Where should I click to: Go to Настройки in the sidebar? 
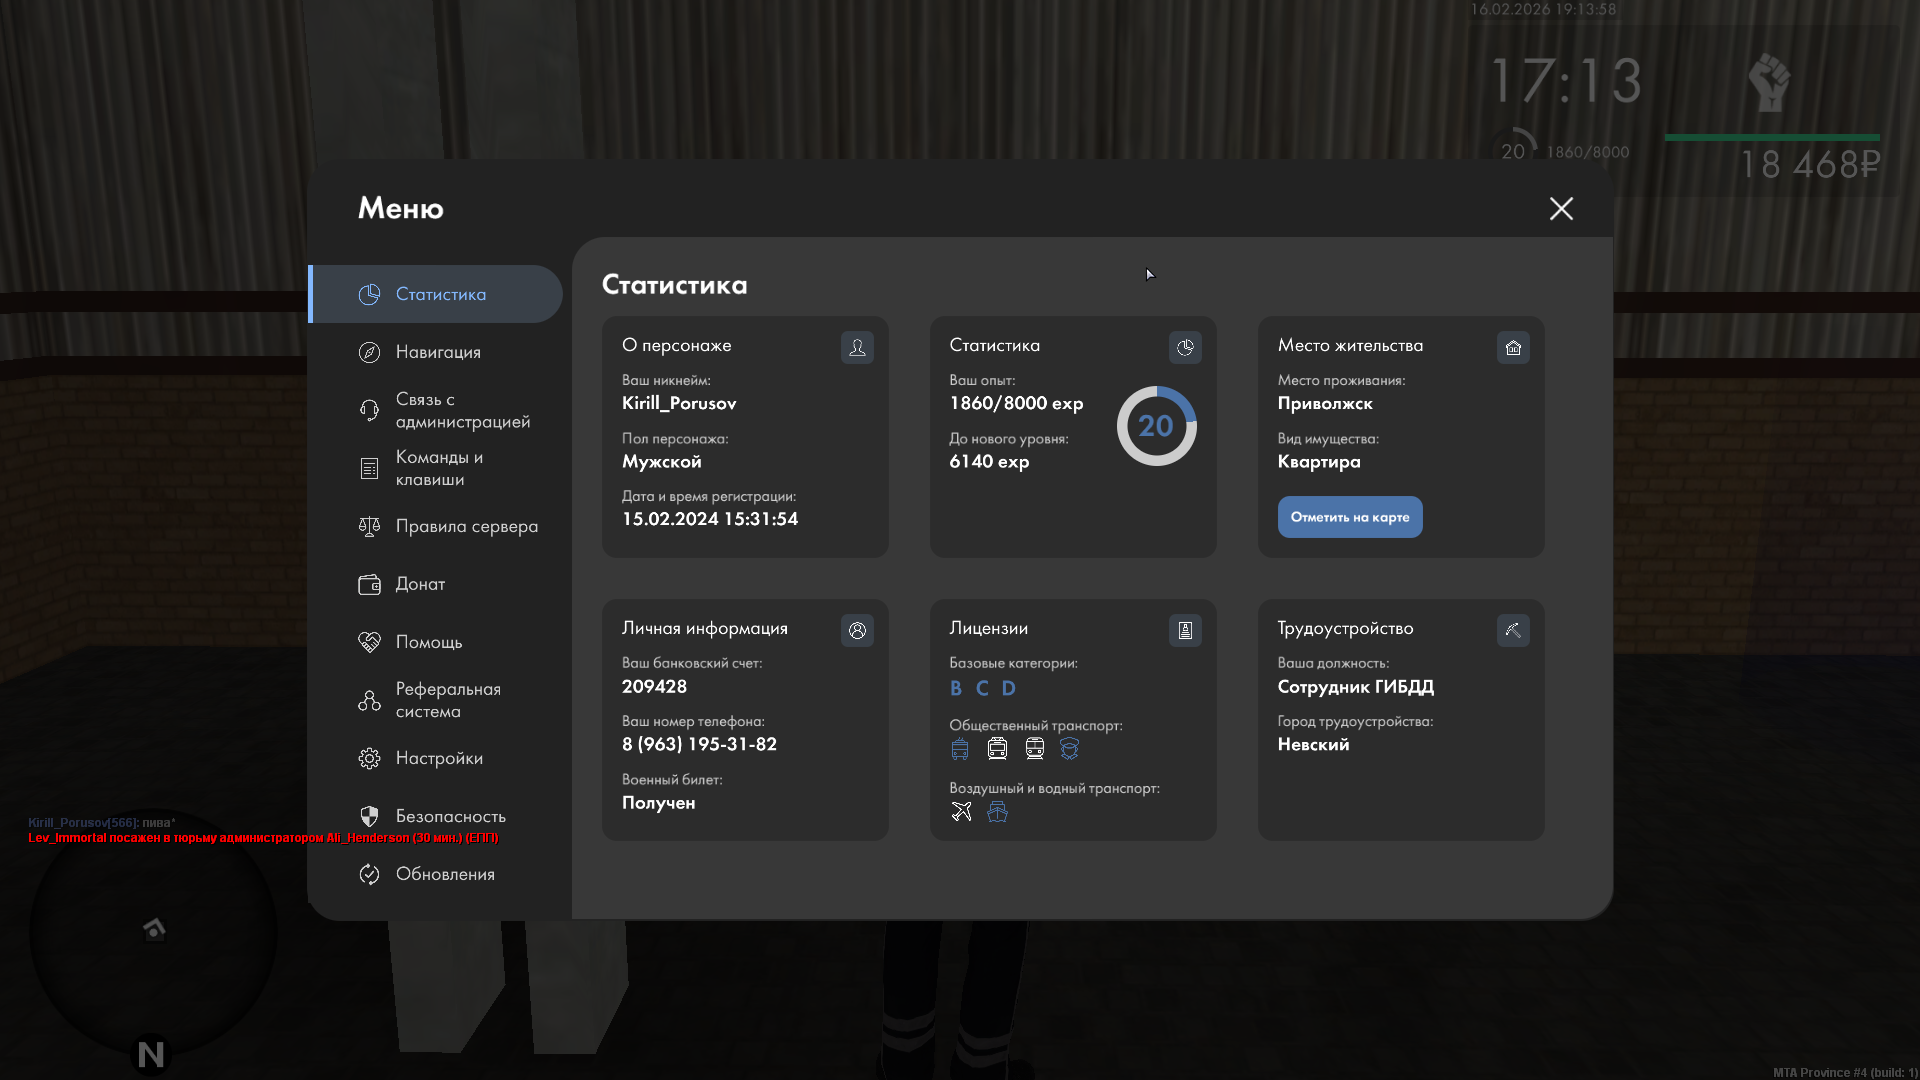point(439,758)
